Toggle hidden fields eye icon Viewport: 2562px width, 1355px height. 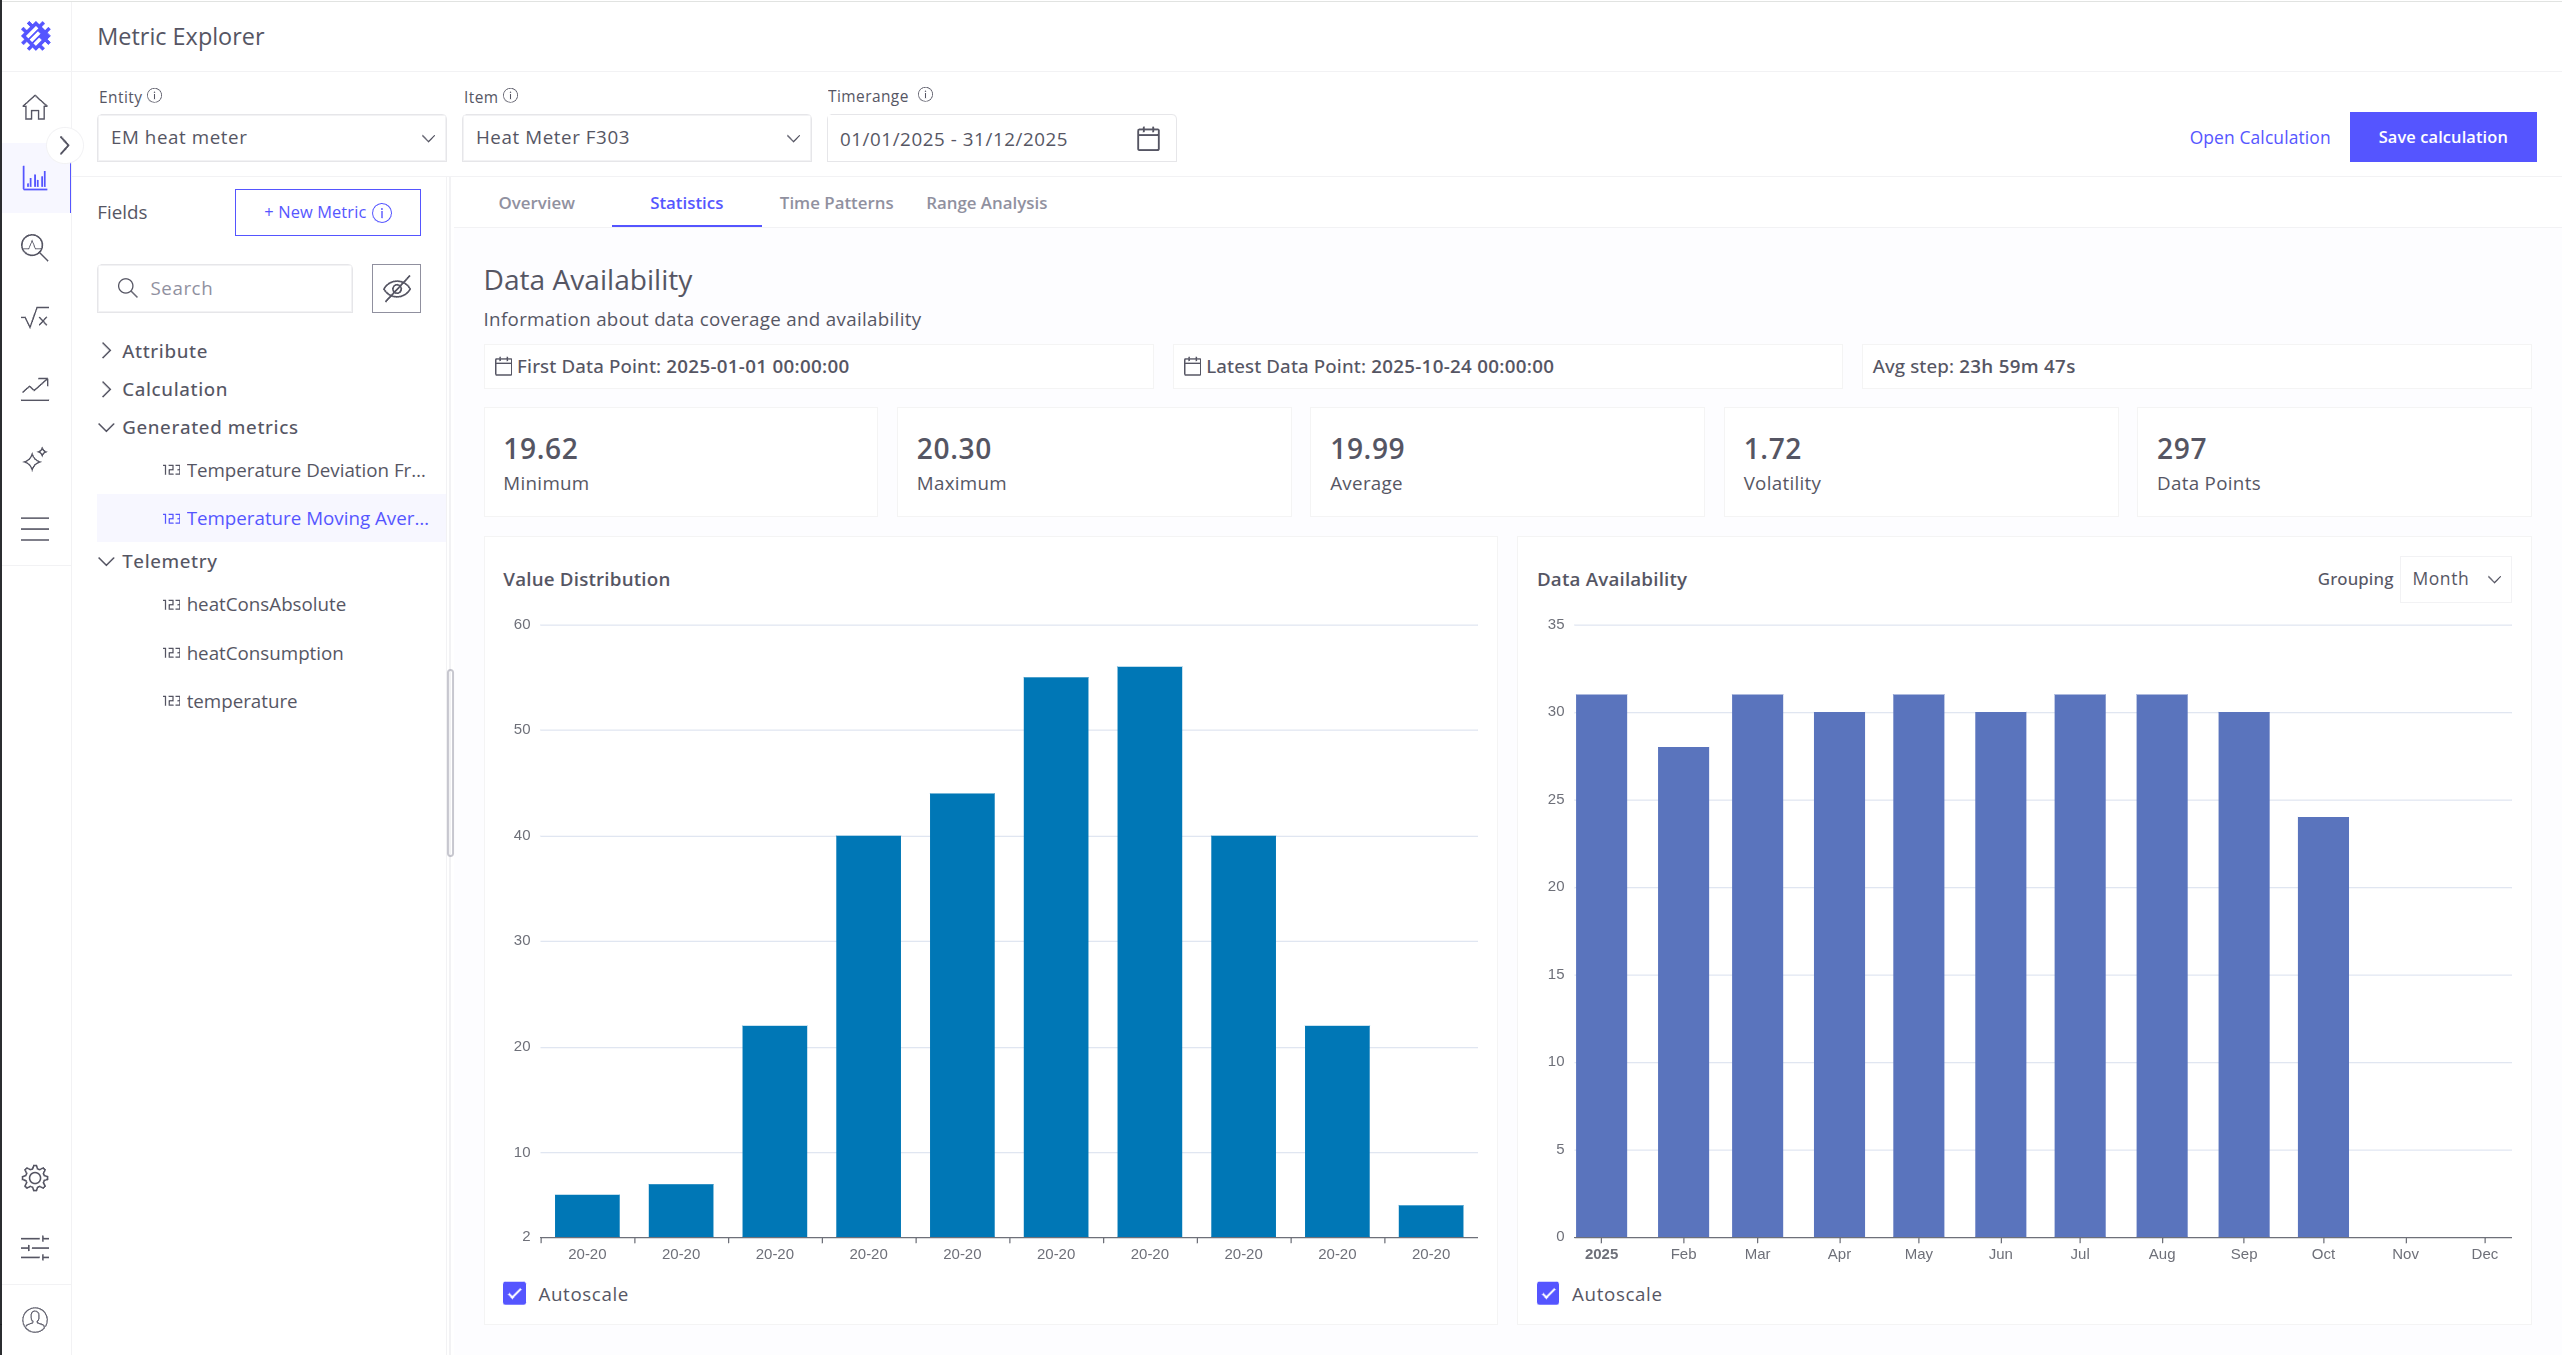coord(396,289)
